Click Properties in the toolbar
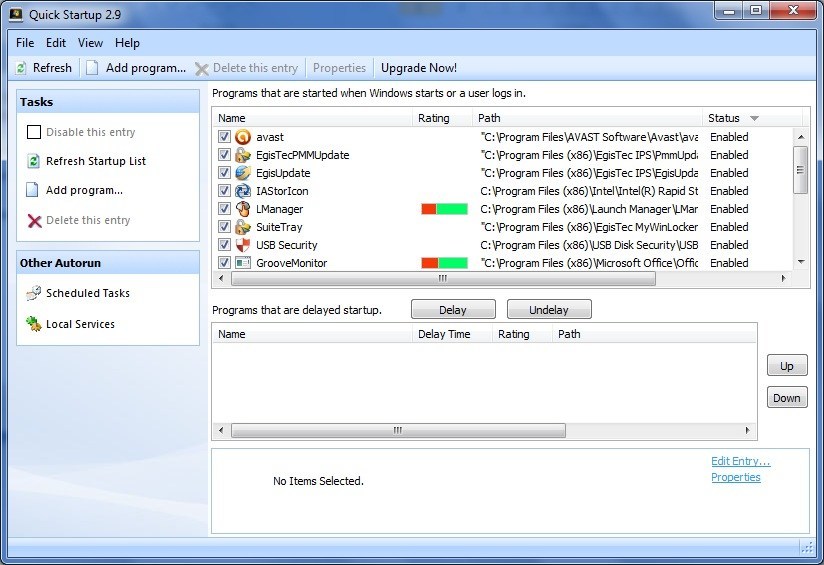This screenshot has width=824, height=565. [339, 68]
